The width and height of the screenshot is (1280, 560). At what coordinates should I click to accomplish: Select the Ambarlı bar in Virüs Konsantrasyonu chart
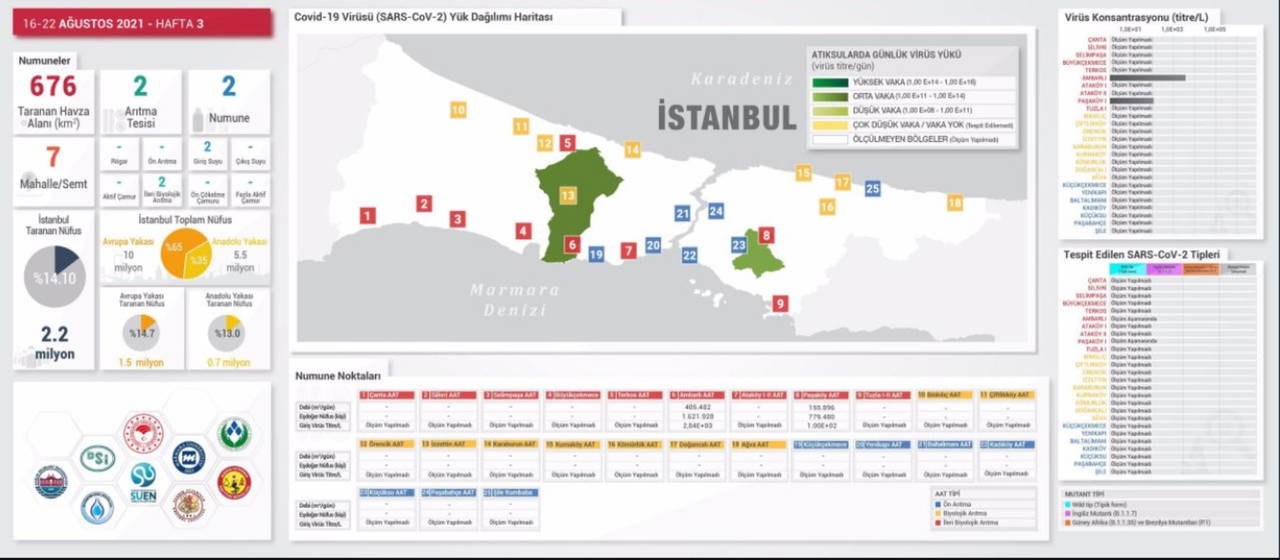pyautogui.click(x=1147, y=77)
